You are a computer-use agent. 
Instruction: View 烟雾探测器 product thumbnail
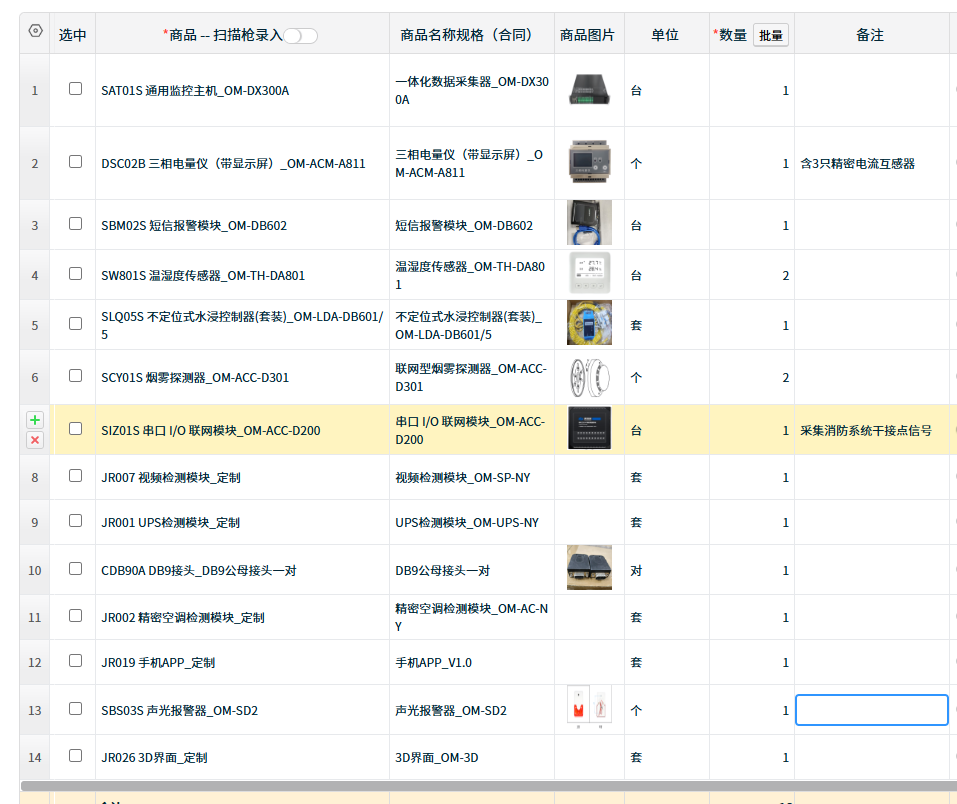589,377
